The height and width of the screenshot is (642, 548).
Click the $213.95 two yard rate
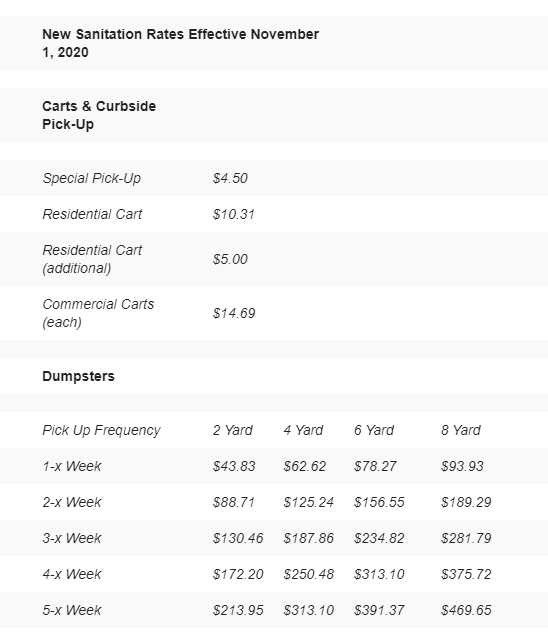(238, 610)
